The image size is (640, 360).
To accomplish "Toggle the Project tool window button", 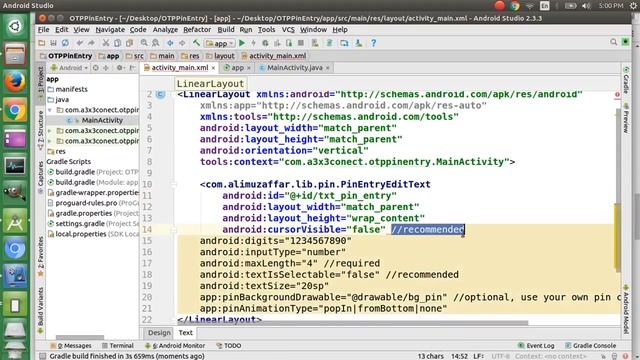I will (40, 84).
